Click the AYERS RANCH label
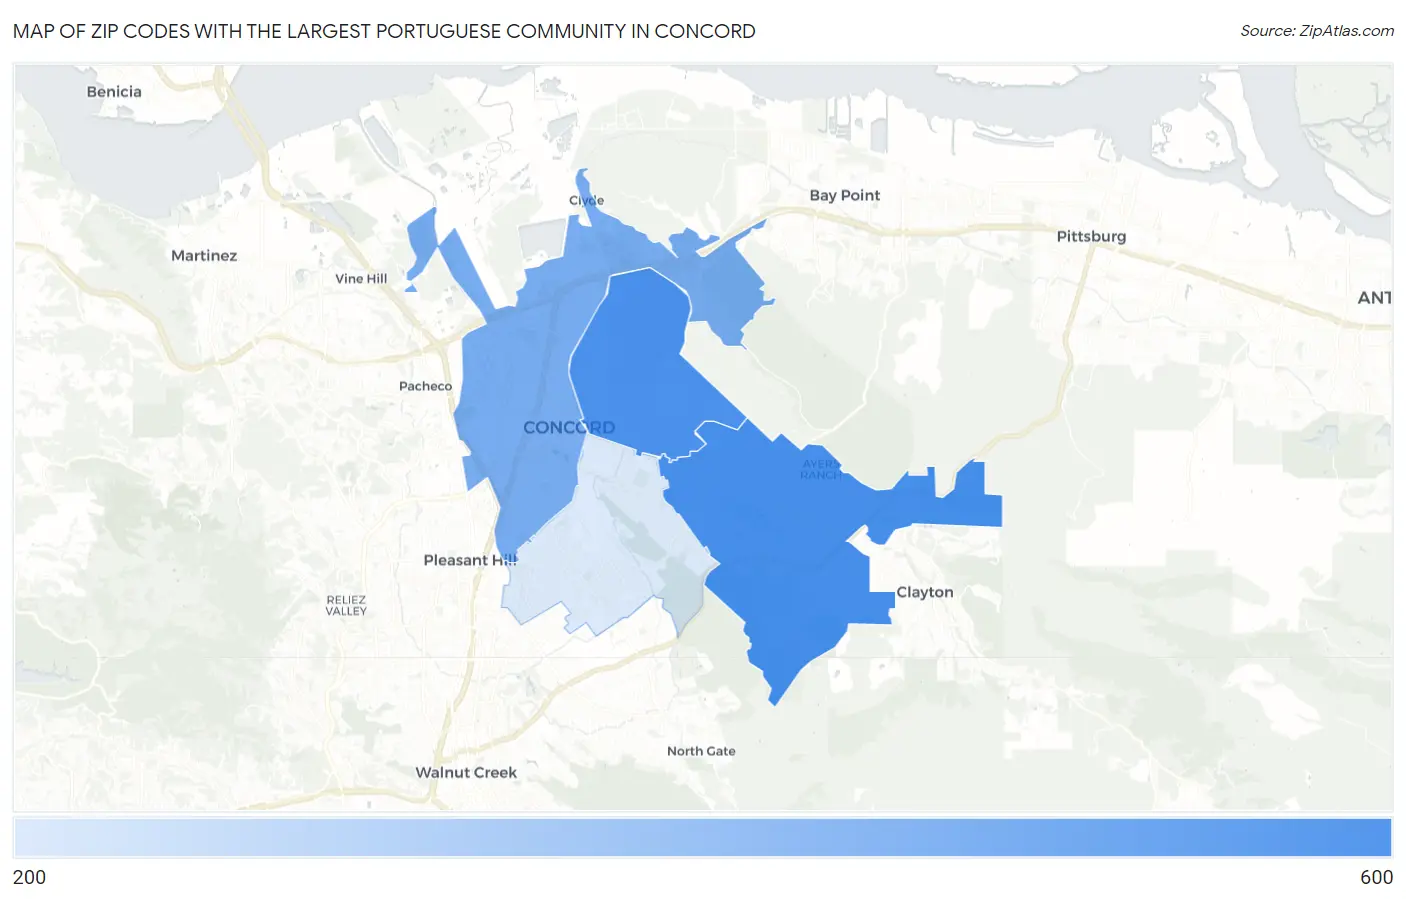The image size is (1406, 899). (x=820, y=470)
